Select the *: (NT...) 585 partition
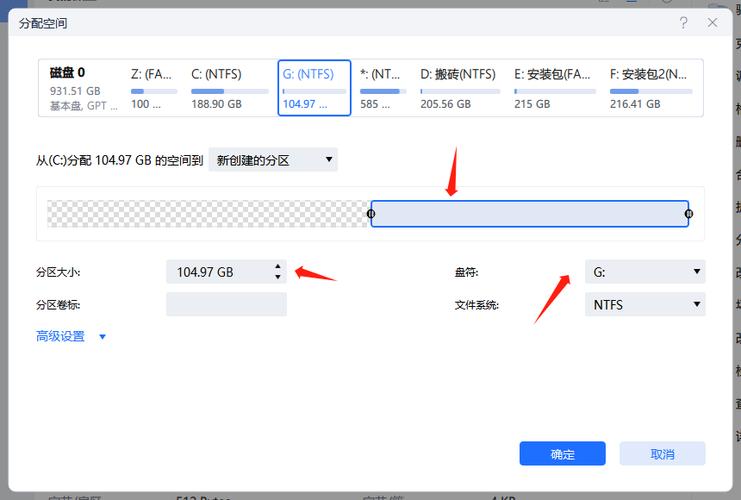The height and width of the screenshot is (500, 741). [383, 88]
